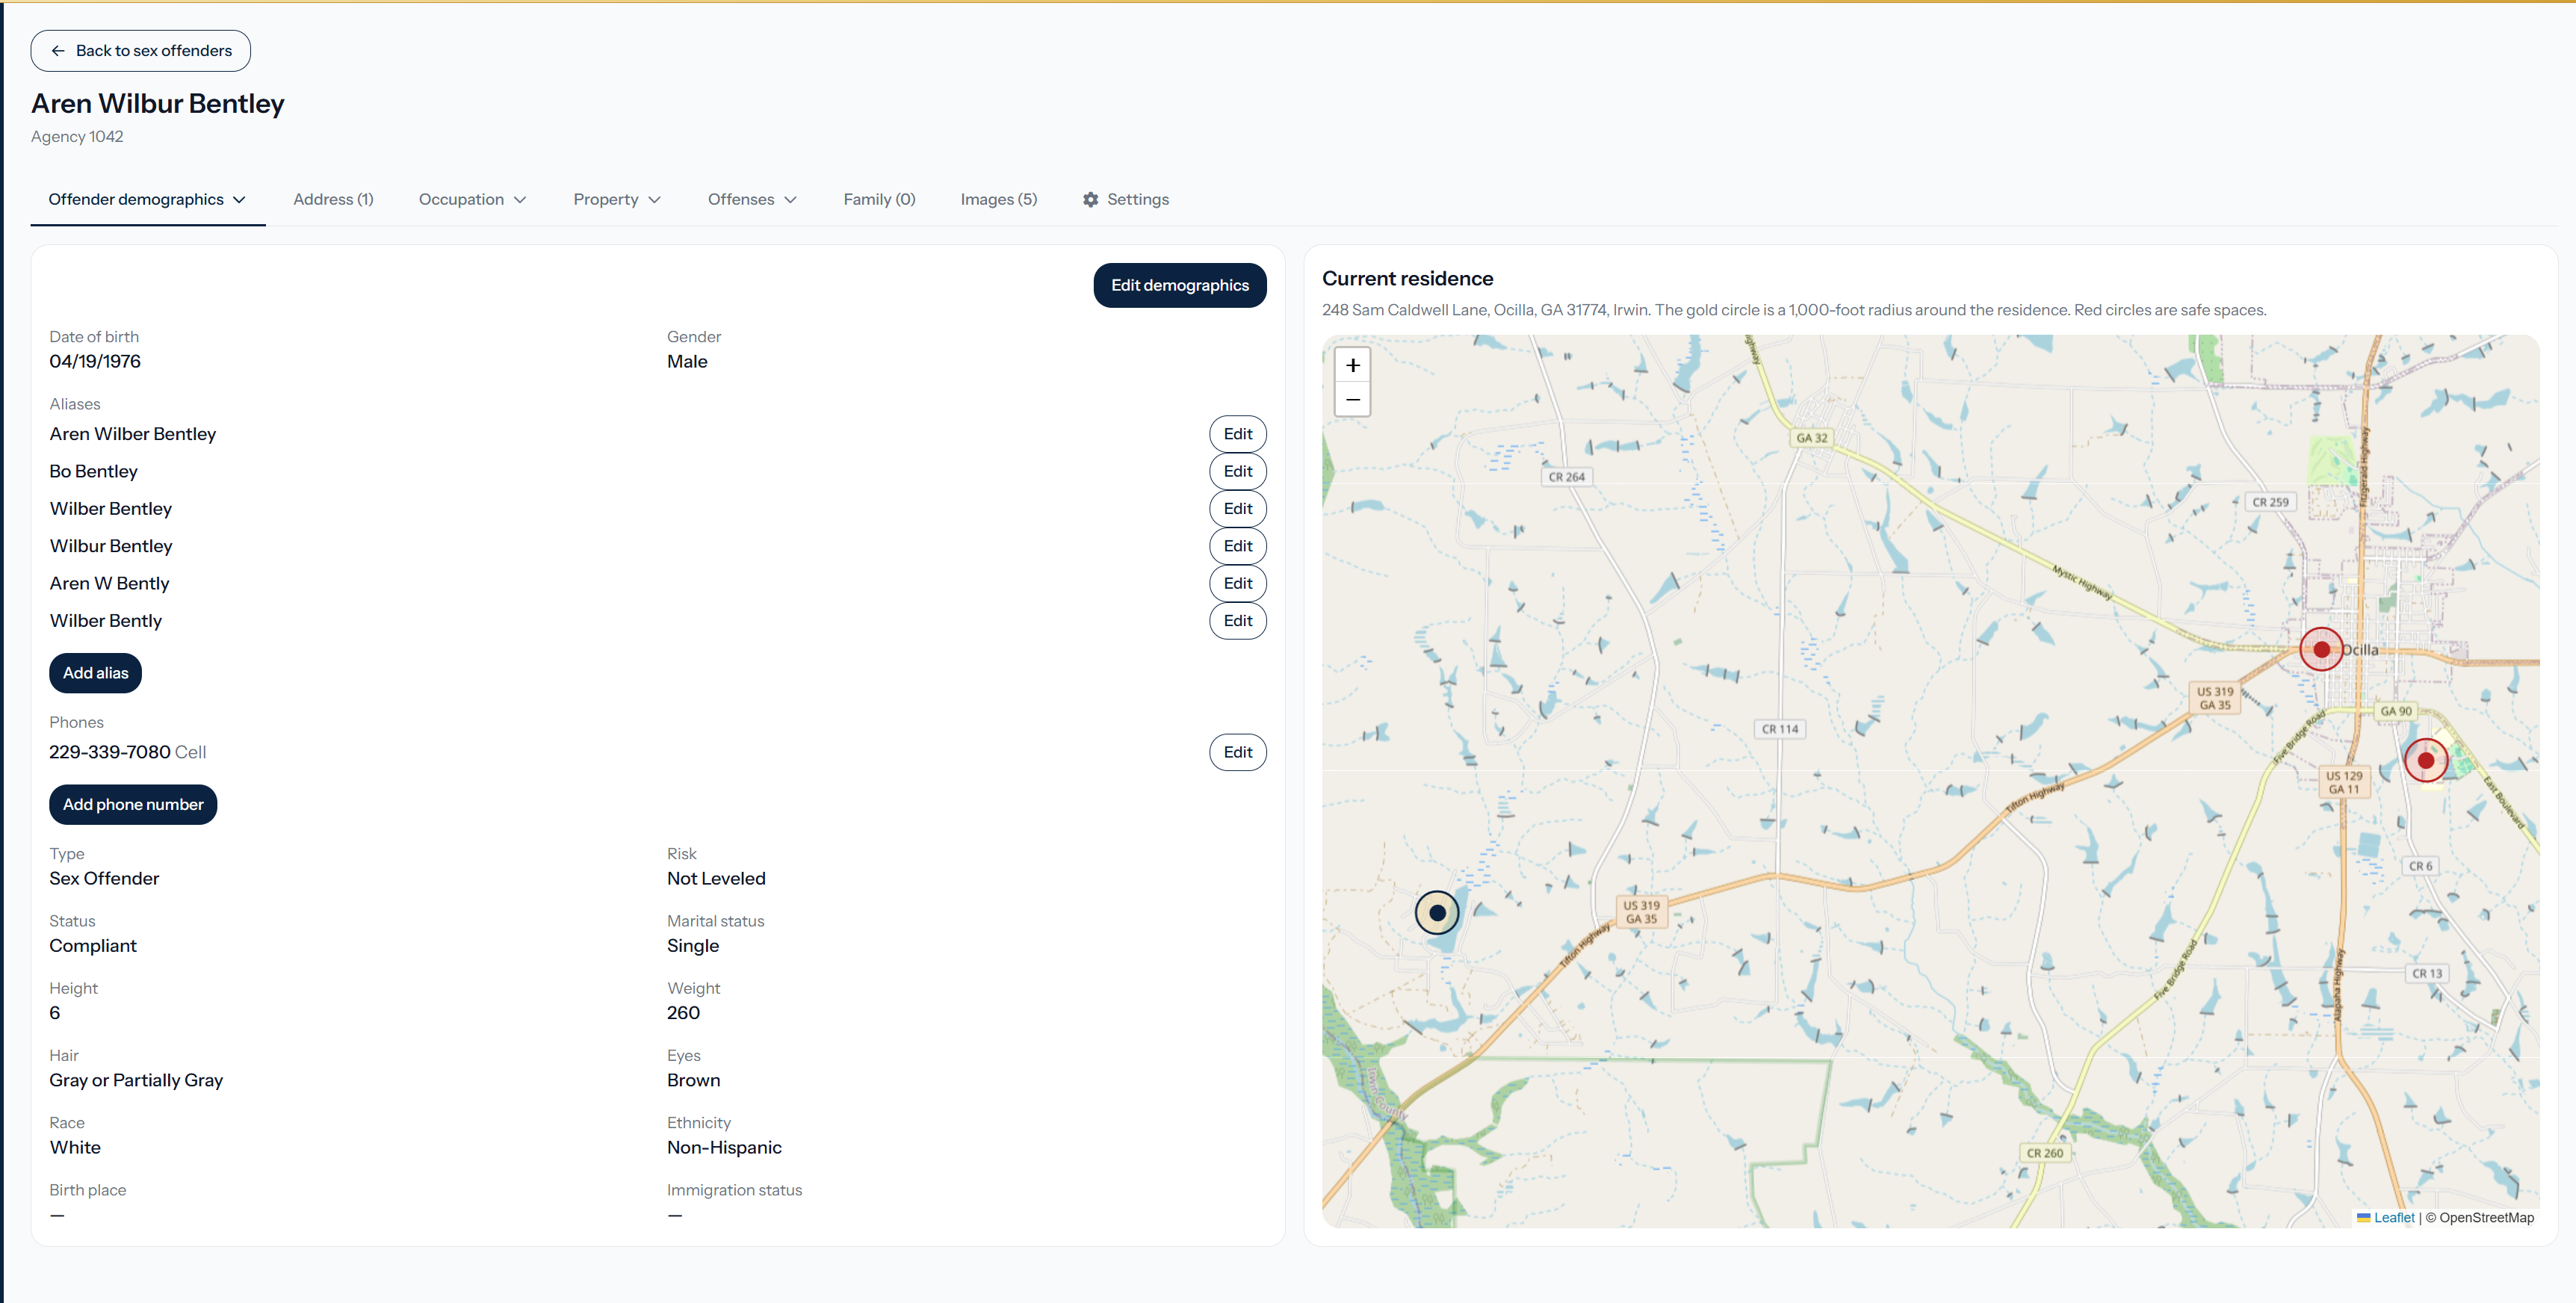The image size is (2576, 1303).
Task: Click the Edit demographics button
Action: [1179, 285]
